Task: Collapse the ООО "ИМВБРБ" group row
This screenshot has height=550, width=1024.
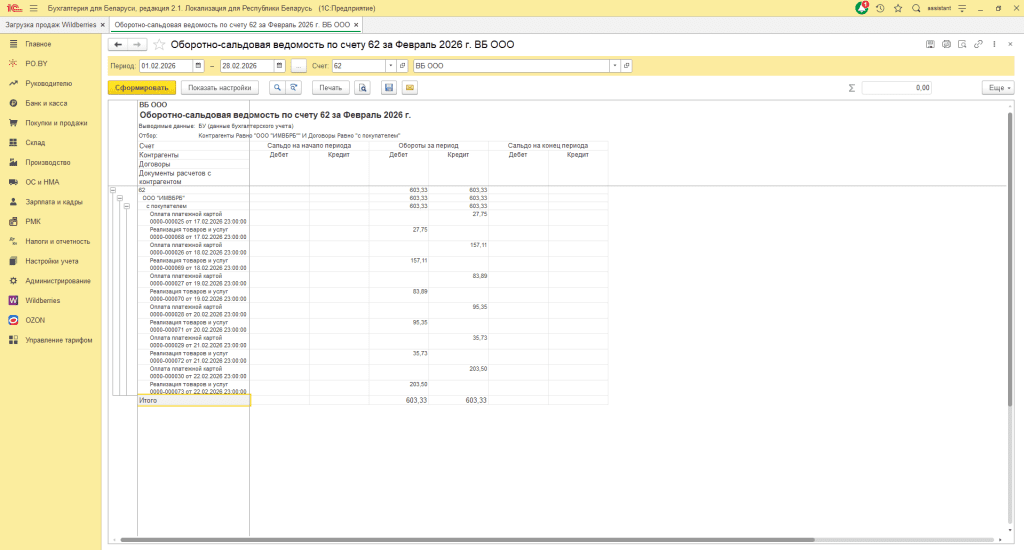Action: [120, 198]
